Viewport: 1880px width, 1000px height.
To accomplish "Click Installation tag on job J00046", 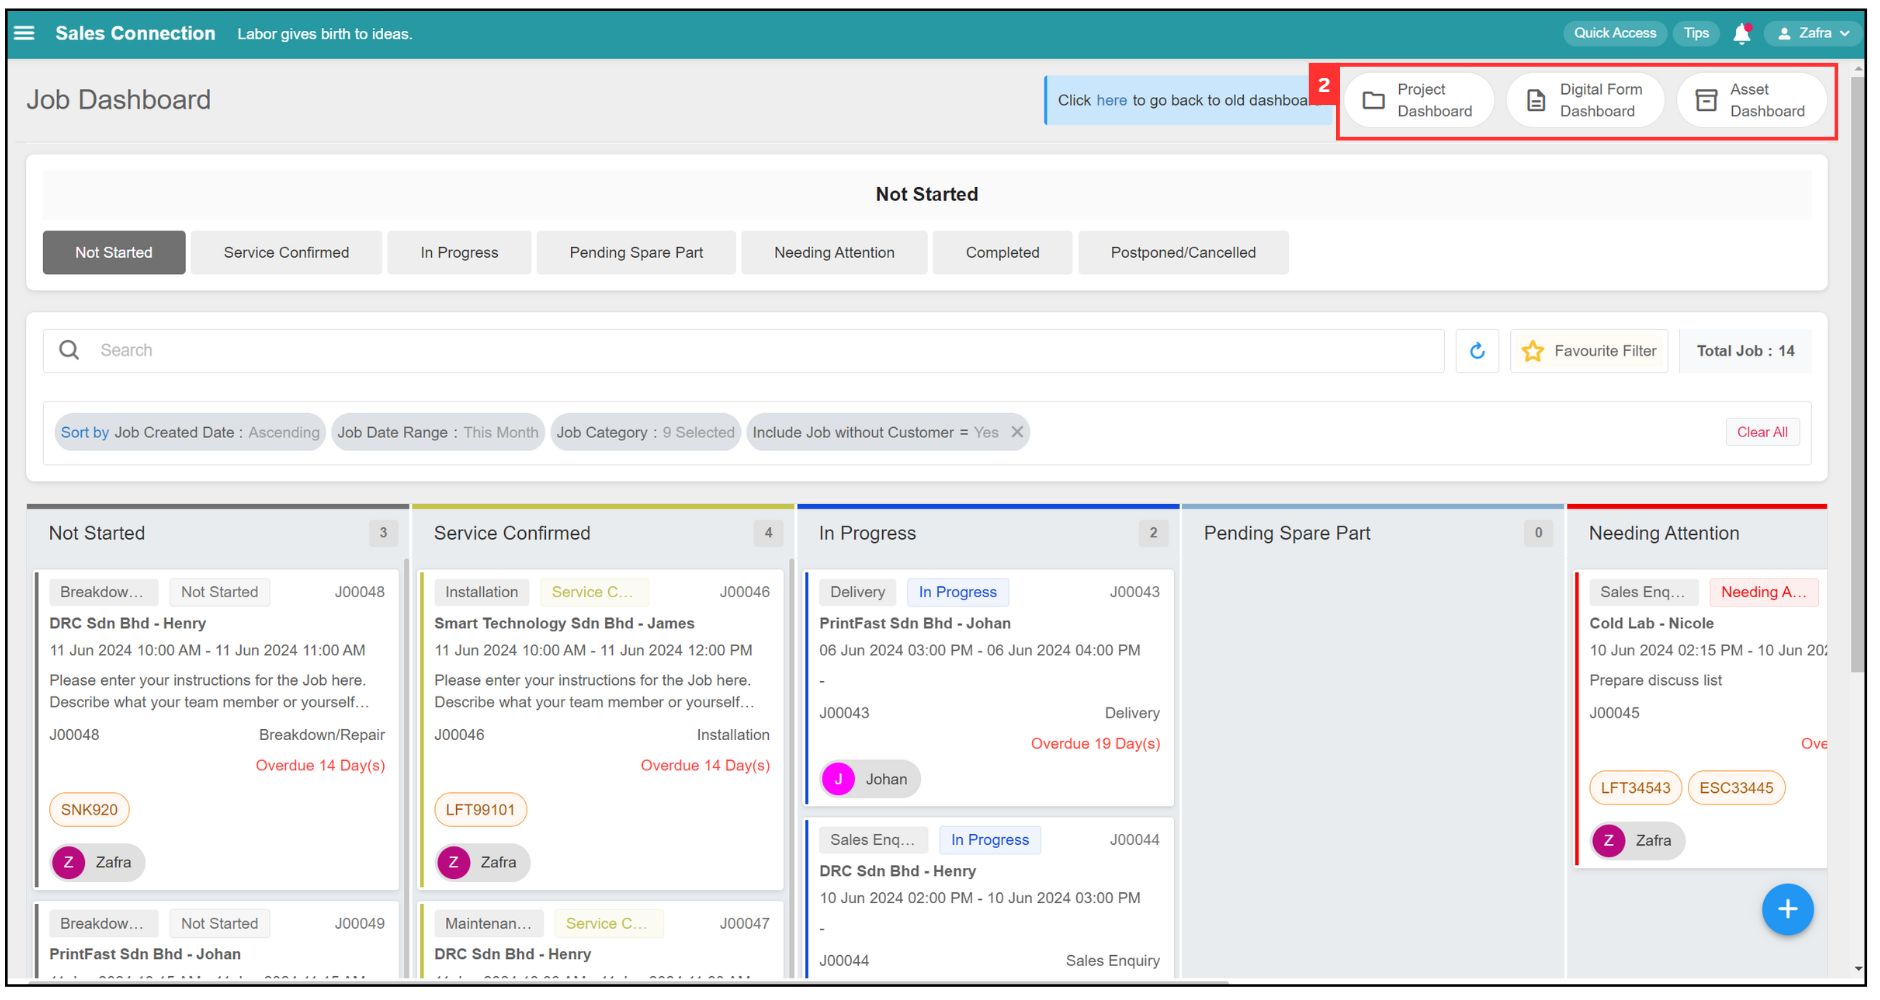I will [481, 592].
